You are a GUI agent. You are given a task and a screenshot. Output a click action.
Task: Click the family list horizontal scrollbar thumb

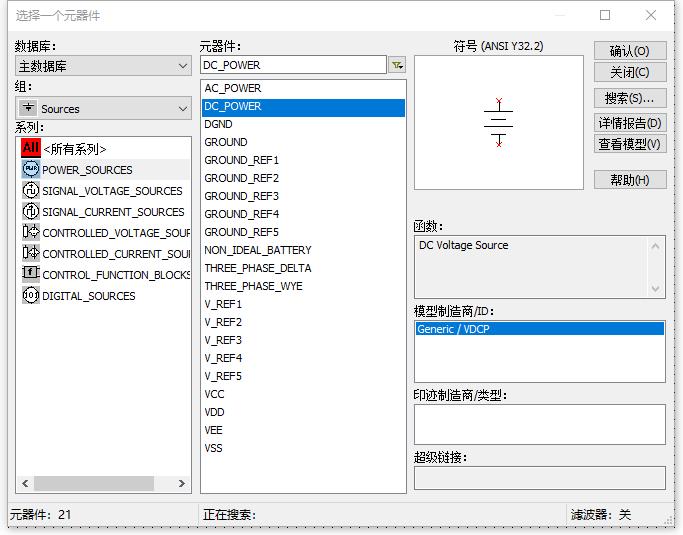[x=94, y=483]
